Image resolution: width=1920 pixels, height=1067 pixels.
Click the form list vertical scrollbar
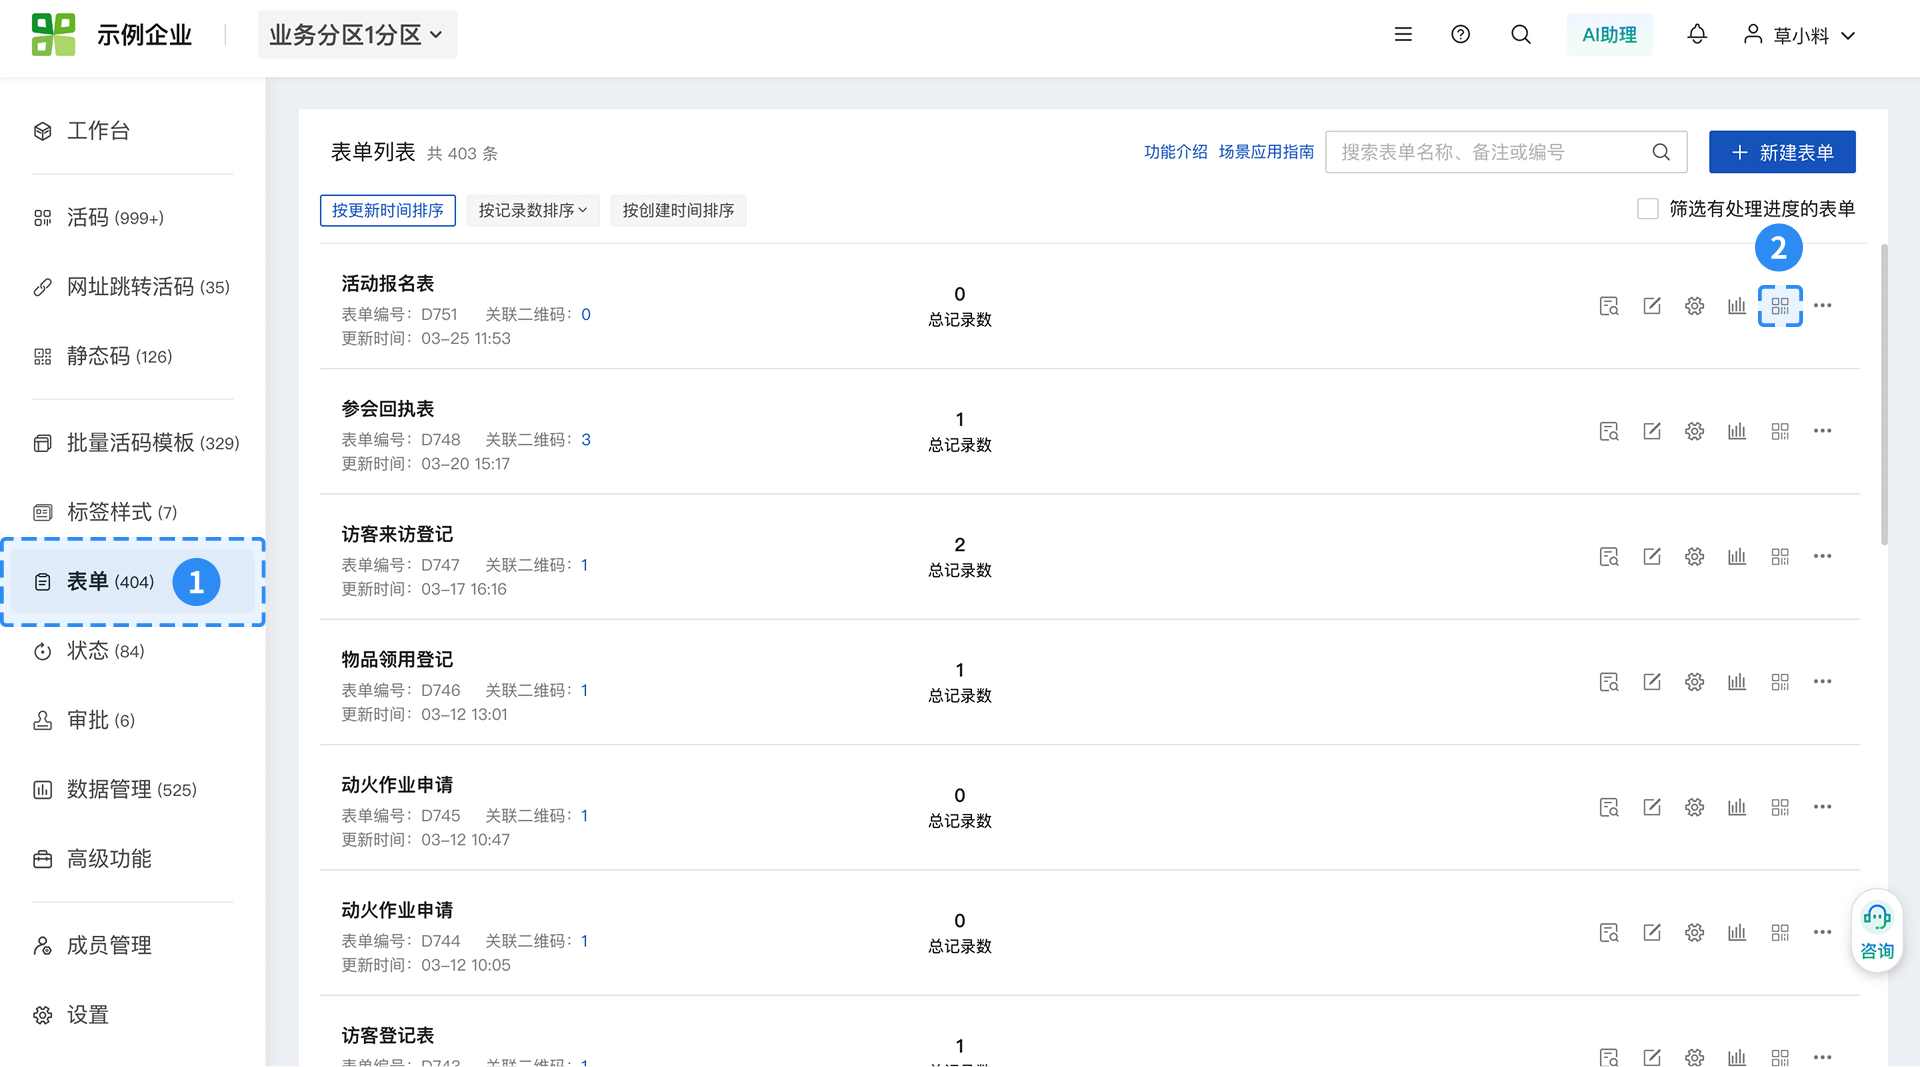[x=1884, y=395]
